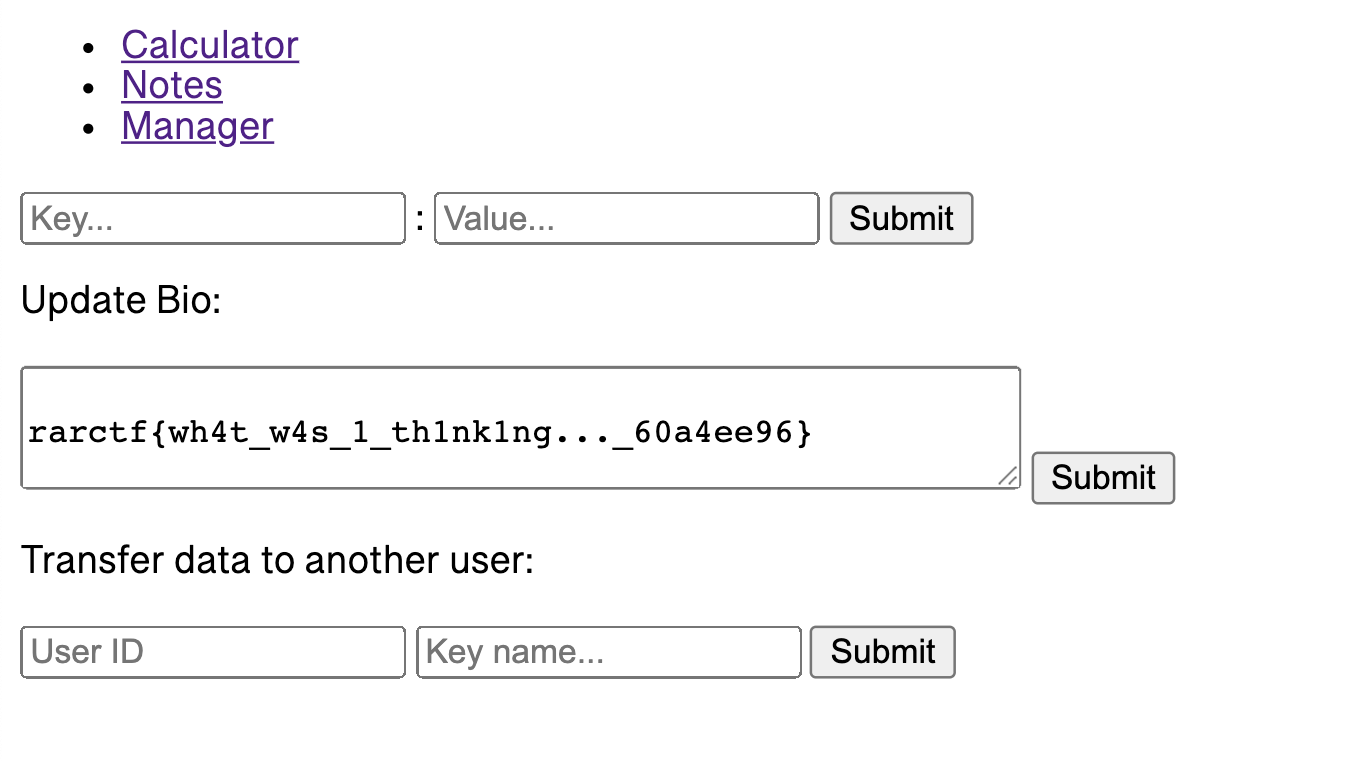The image size is (1358, 762).
Task: Click the colon between Key and Value
Action: pyautogui.click(x=420, y=219)
